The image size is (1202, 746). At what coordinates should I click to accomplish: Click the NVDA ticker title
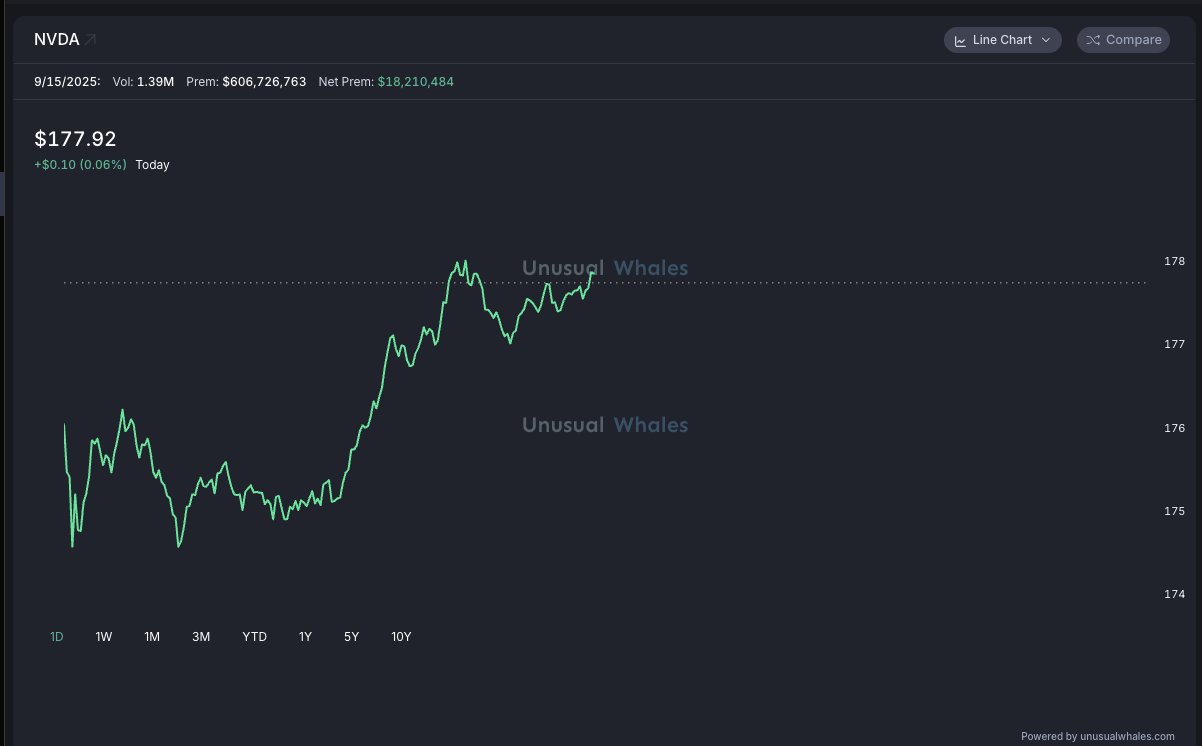point(56,39)
